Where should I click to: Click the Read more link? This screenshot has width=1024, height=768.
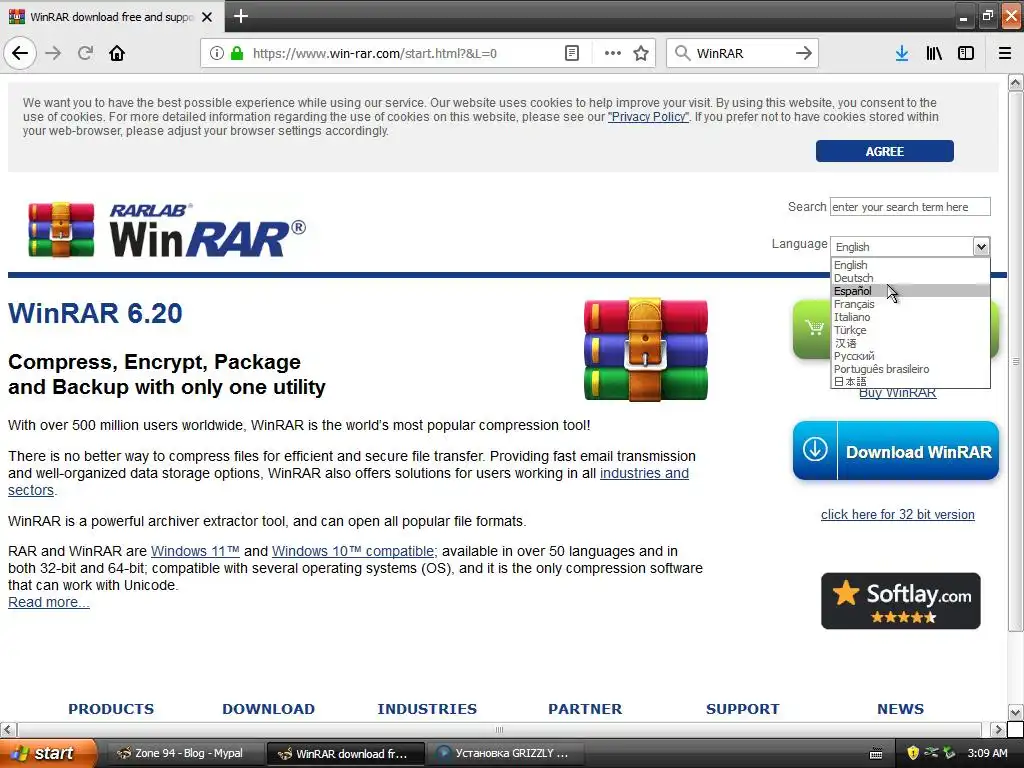(48, 602)
